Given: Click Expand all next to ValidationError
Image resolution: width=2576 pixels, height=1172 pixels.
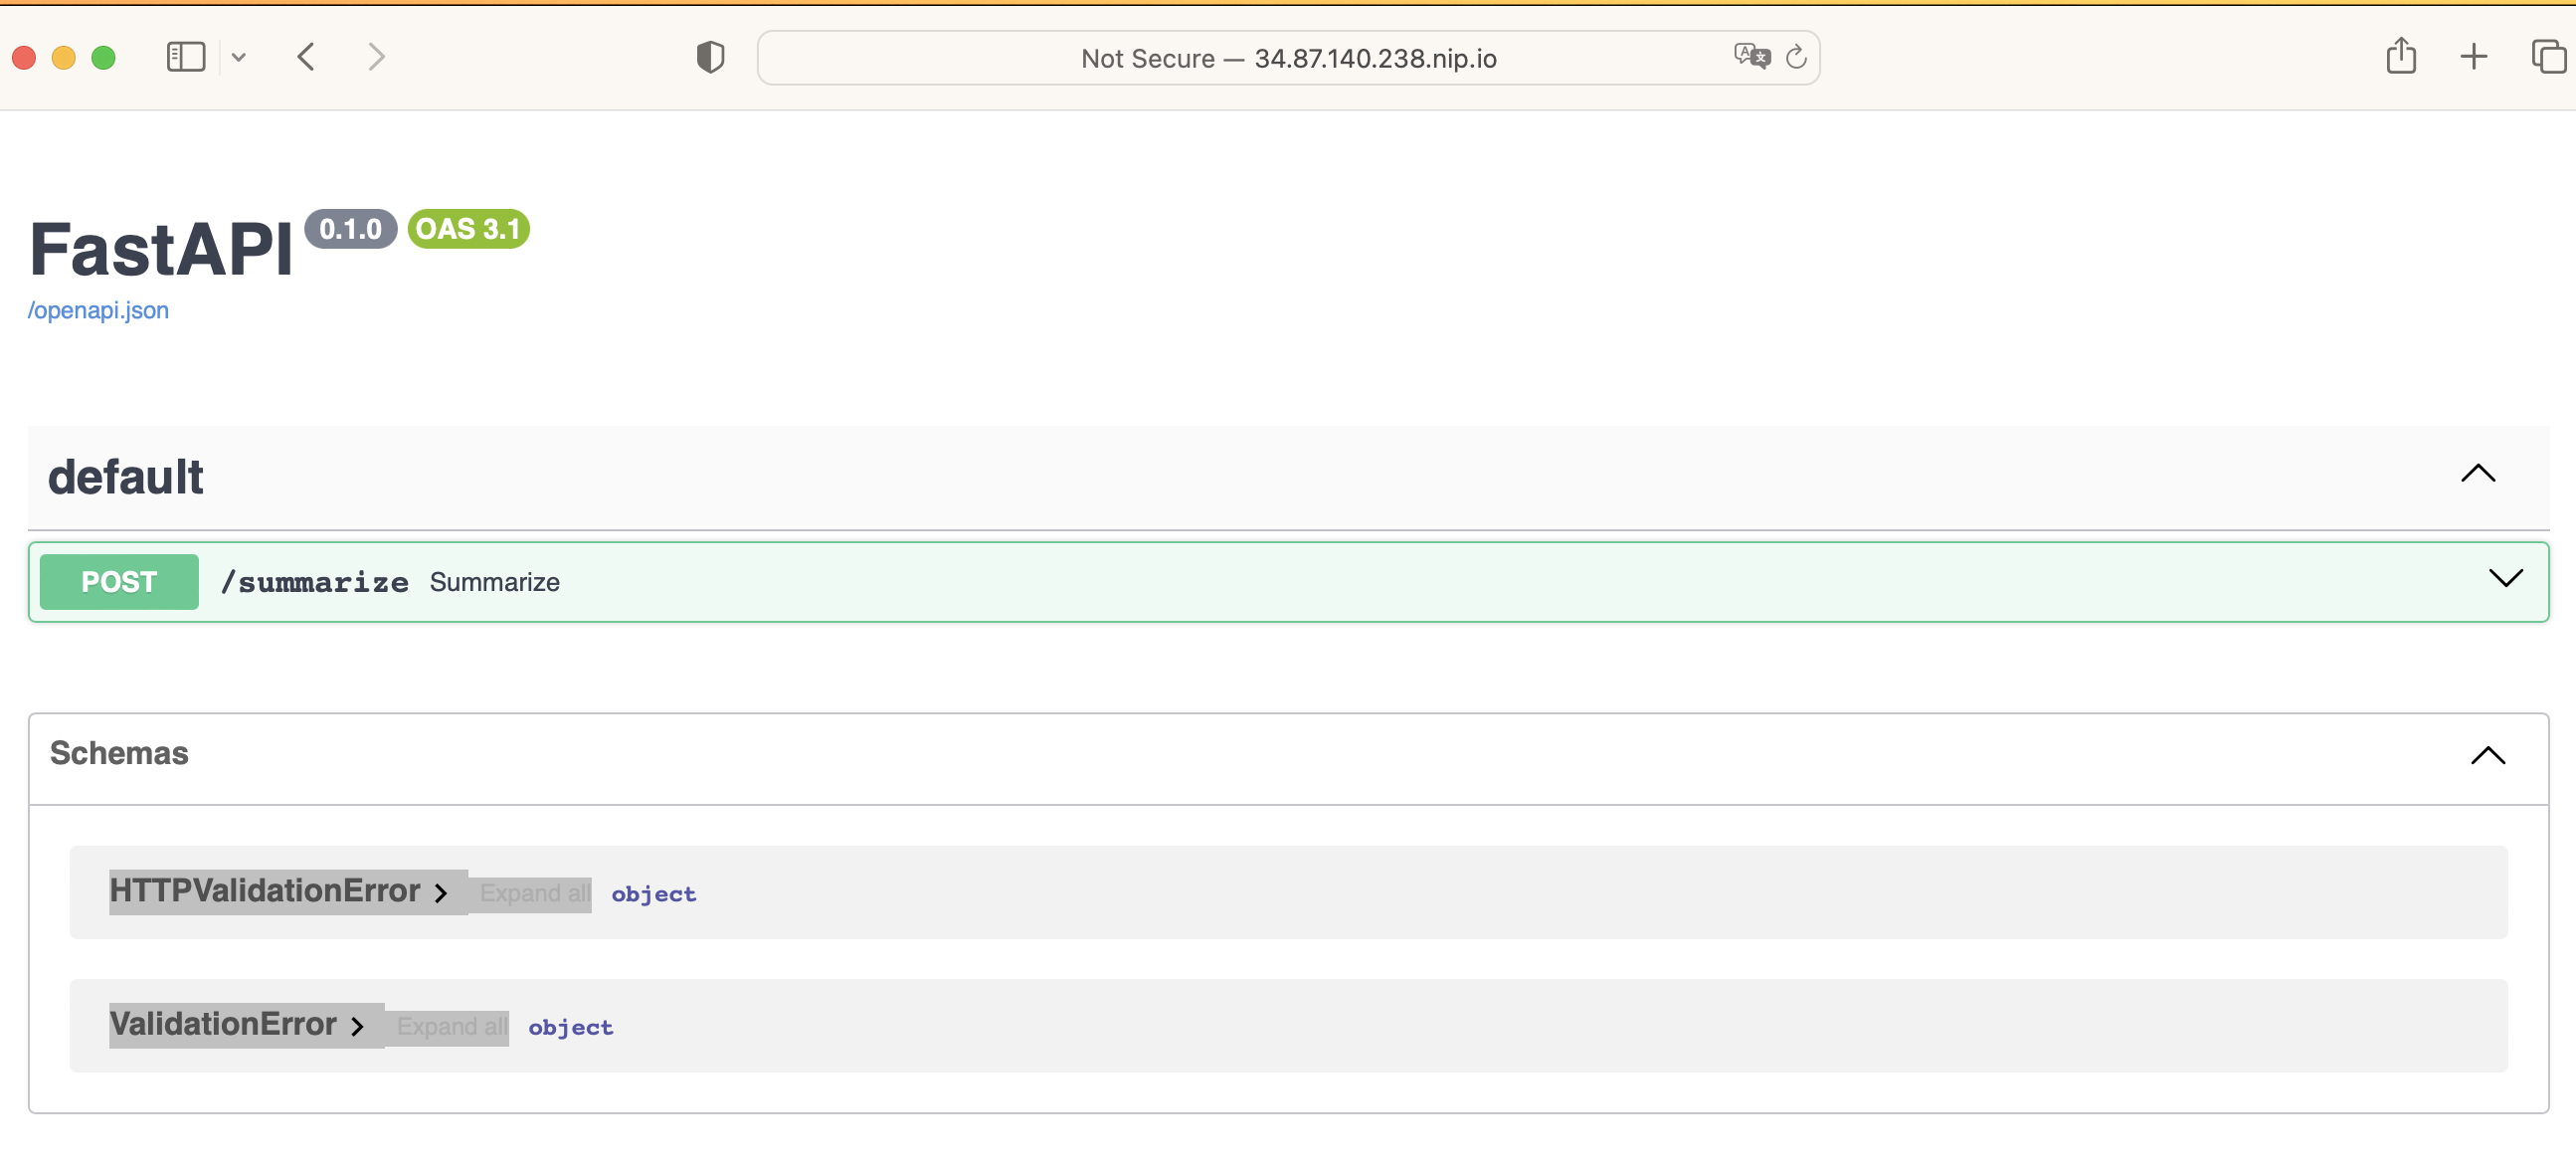Looking at the screenshot, I should (x=451, y=1027).
